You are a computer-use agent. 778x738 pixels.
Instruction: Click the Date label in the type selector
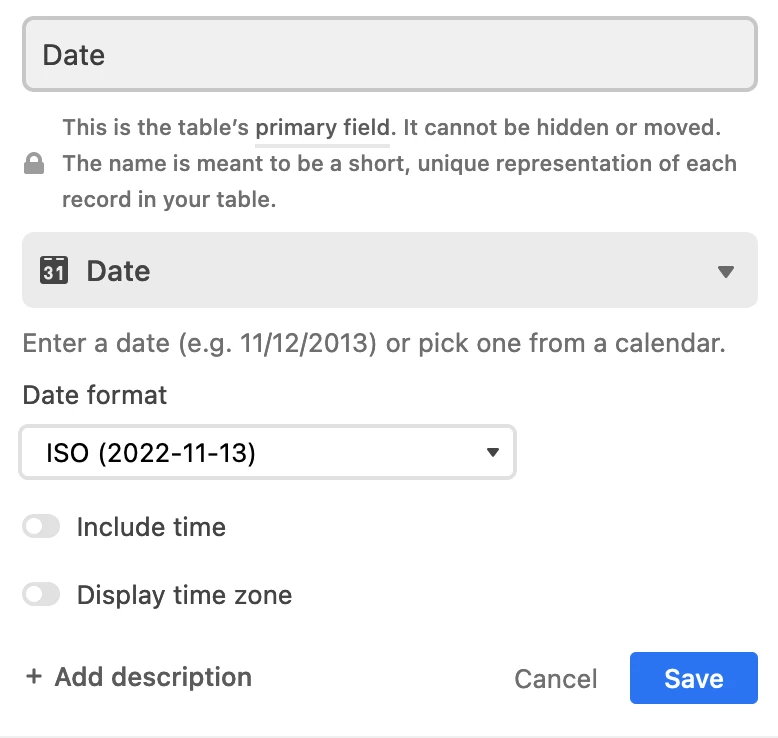click(119, 271)
